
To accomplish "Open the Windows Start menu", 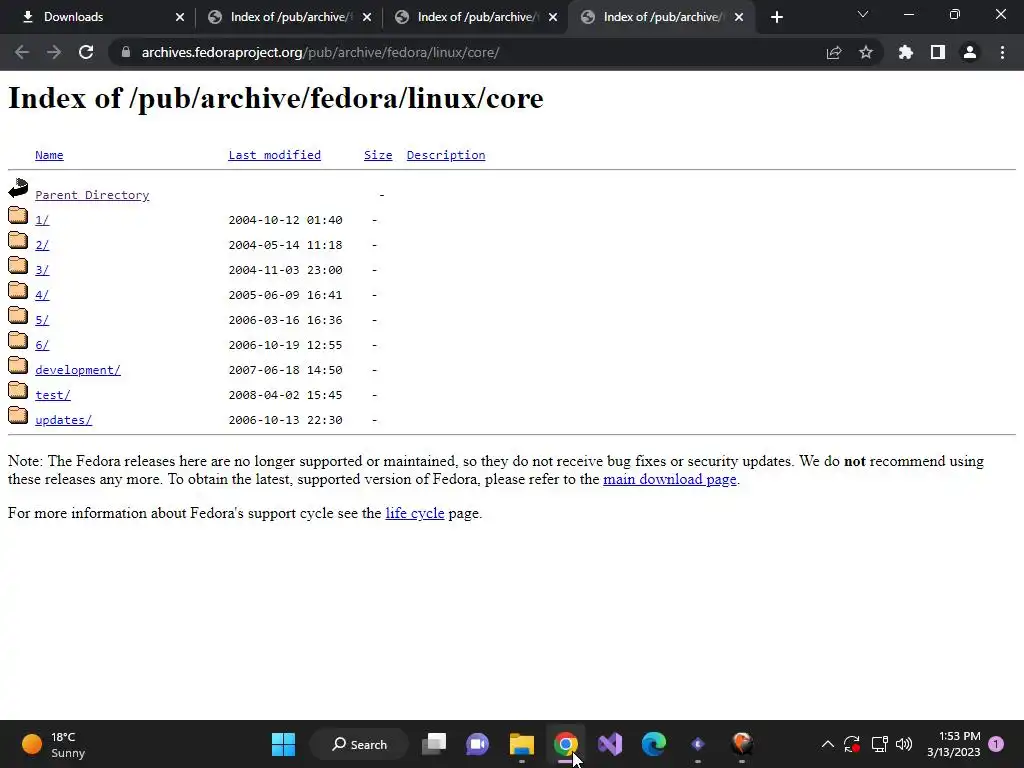I will 283,744.
